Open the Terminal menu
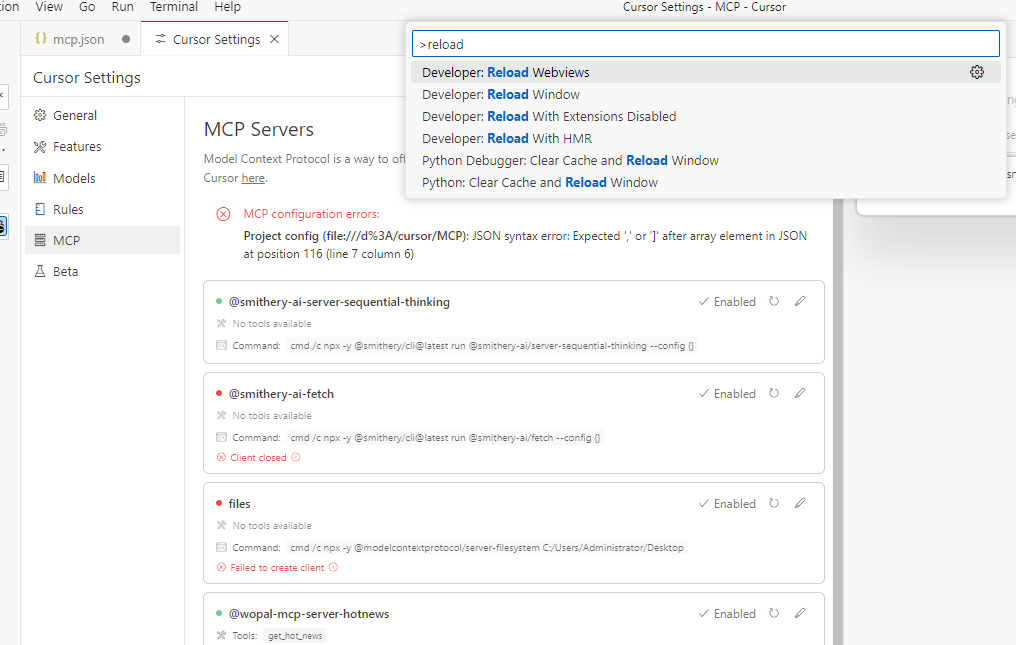 point(174,7)
